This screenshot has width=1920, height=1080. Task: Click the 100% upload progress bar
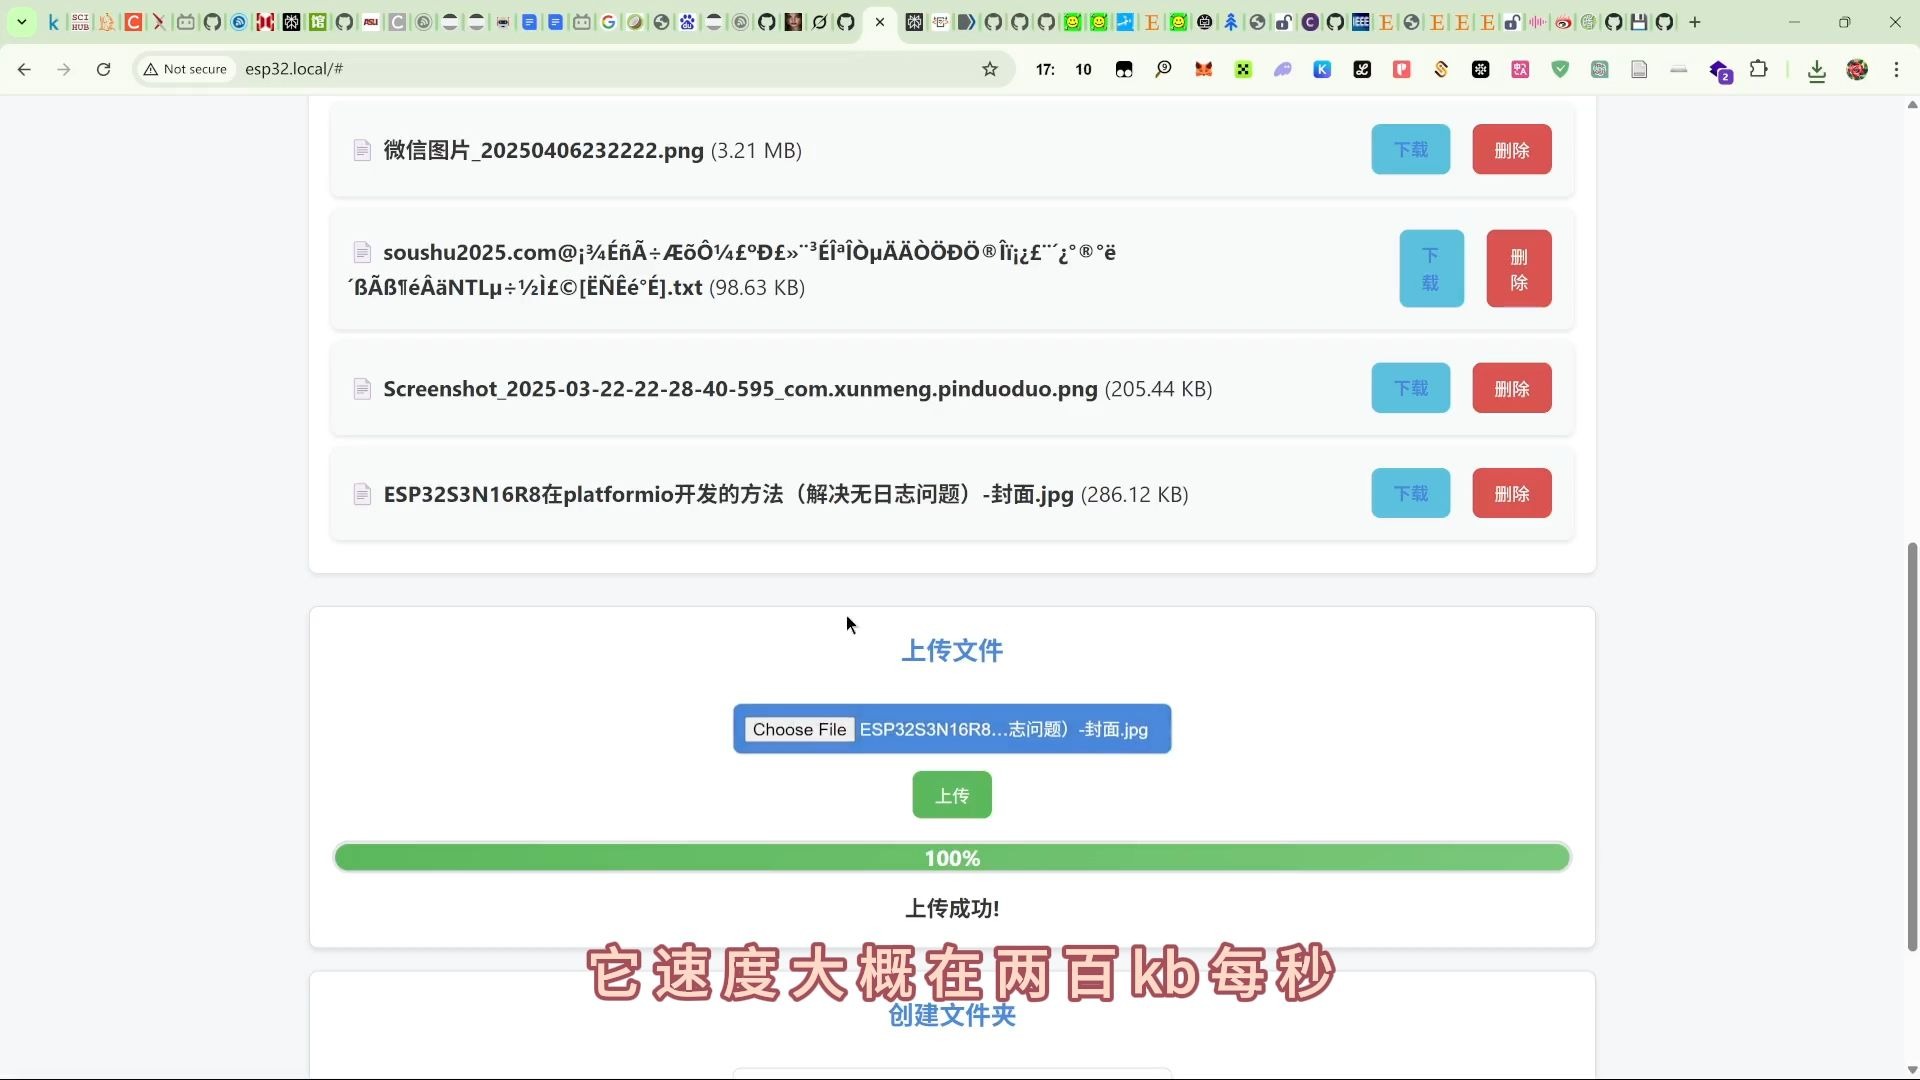(951, 858)
